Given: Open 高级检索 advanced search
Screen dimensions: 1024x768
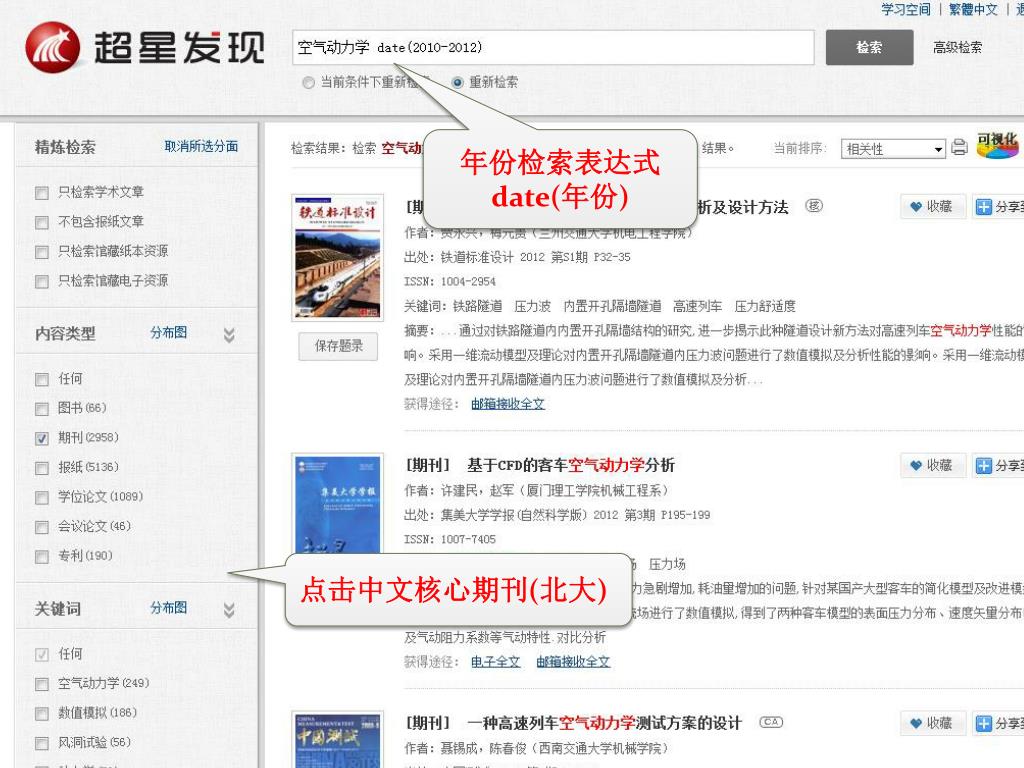Looking at the screenshot, I should tap(957, 47).
